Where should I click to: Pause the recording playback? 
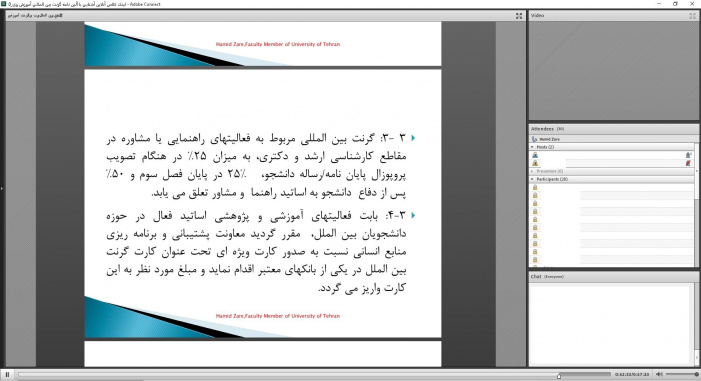coord(7,374)
